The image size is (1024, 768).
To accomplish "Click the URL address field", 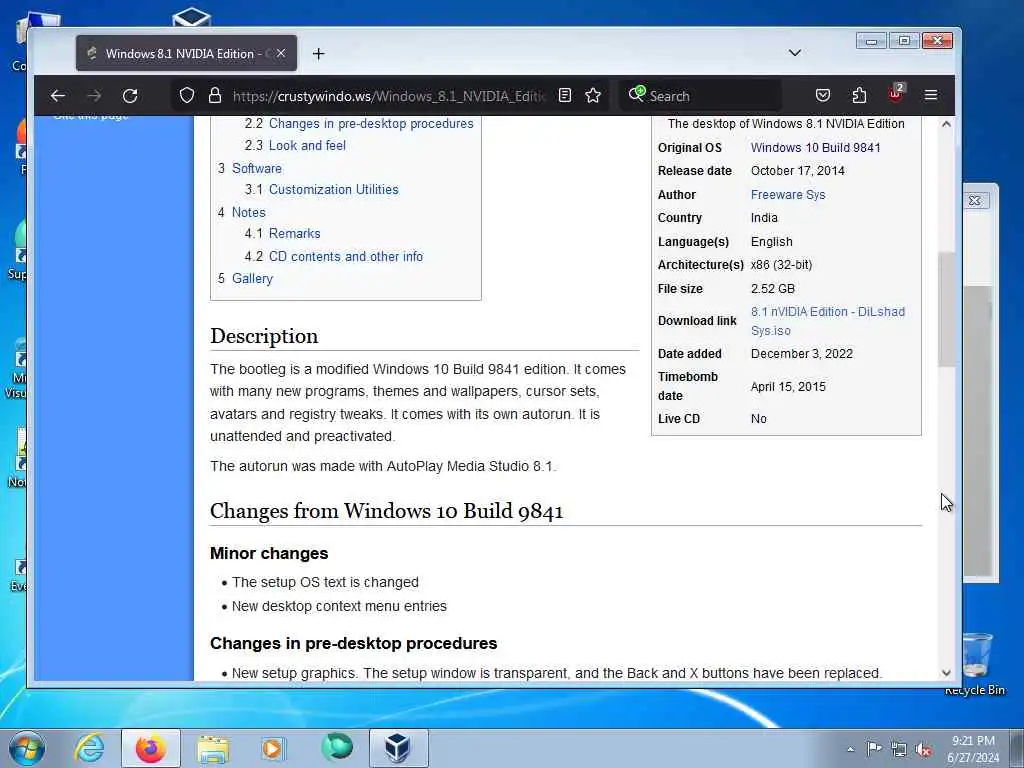I will (x=388, y=96).
